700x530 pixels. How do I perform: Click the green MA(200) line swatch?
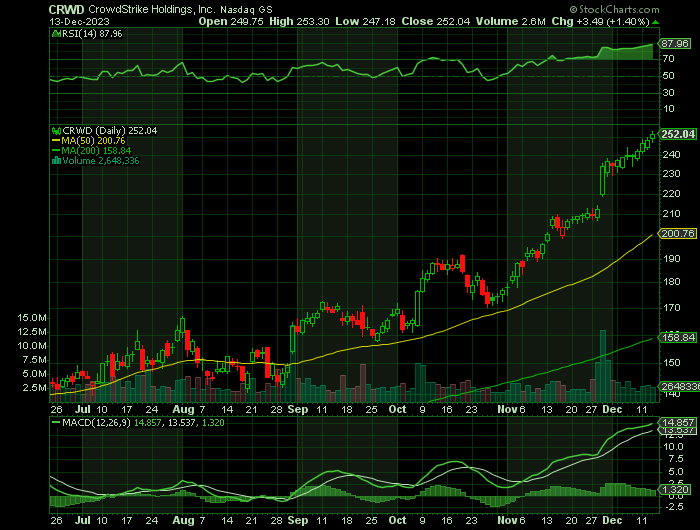(x=56, y=151)
